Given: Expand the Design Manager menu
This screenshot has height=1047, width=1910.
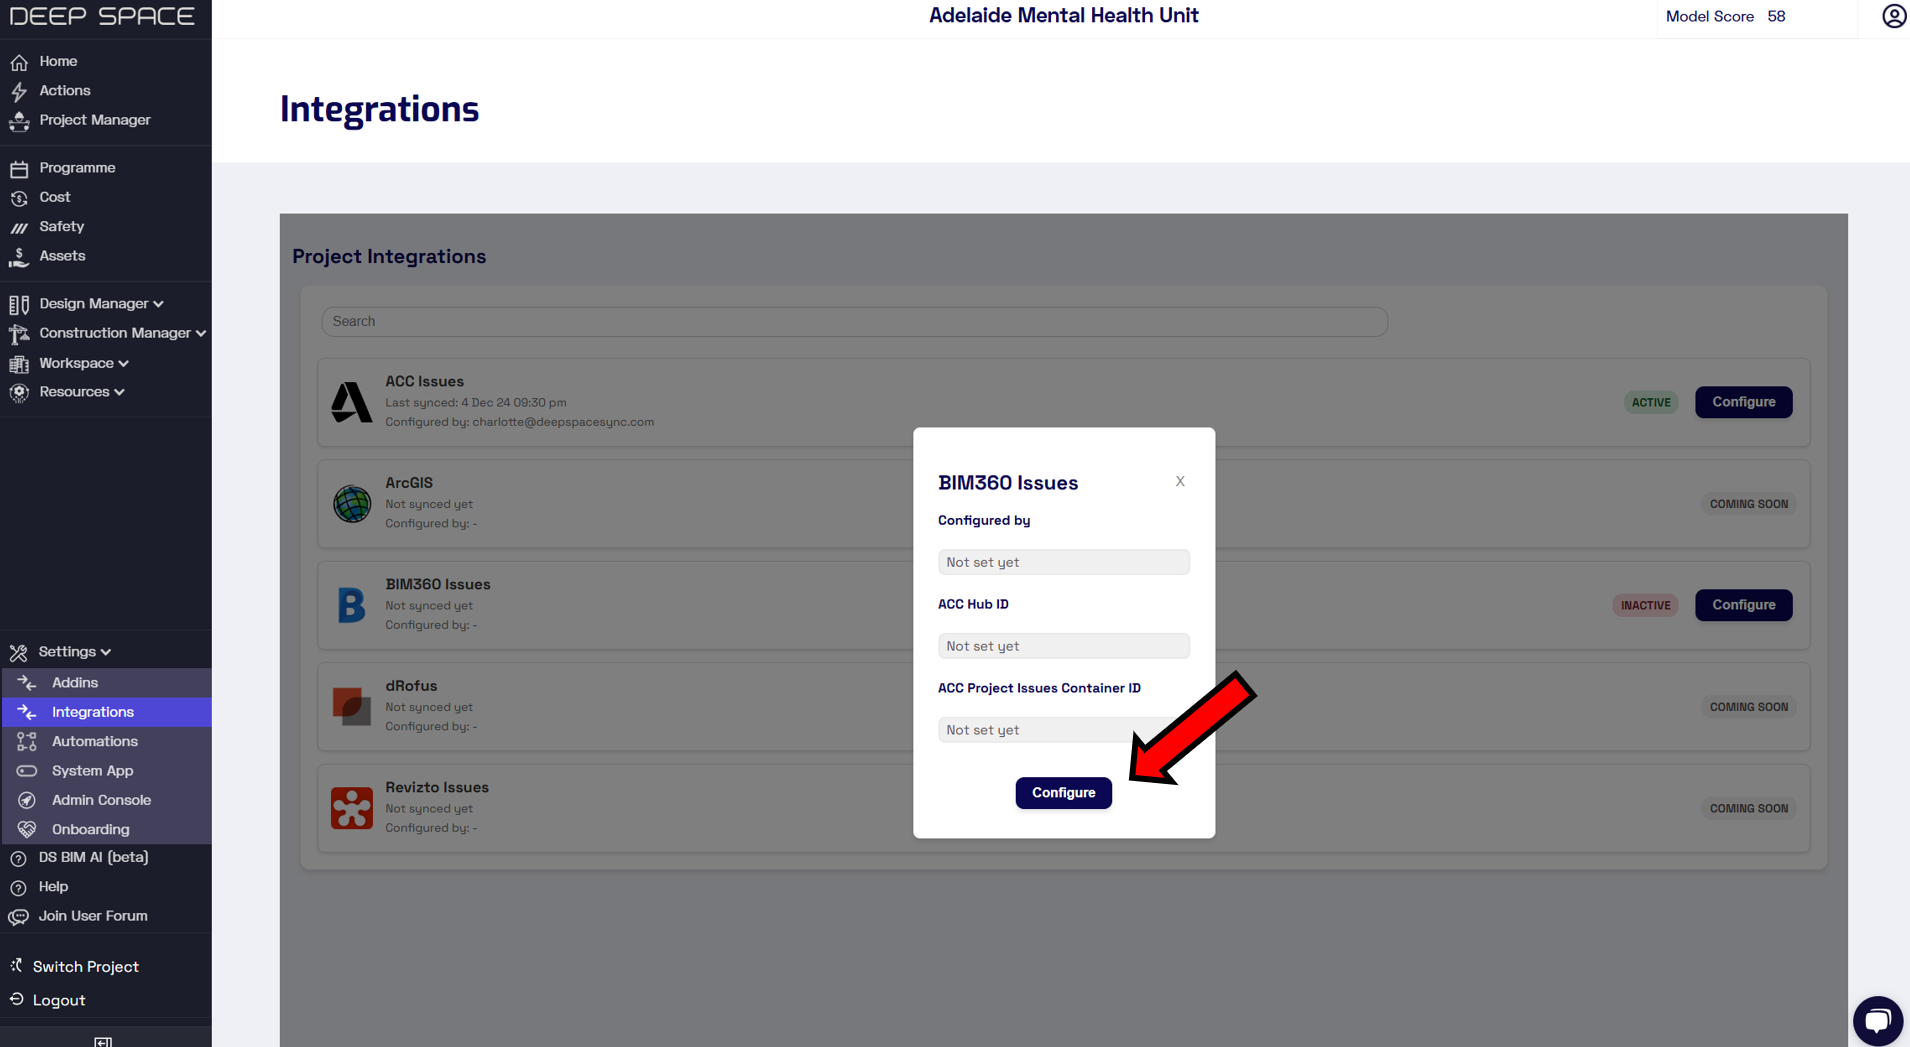Looking at the screenshot, I should 95,303.
